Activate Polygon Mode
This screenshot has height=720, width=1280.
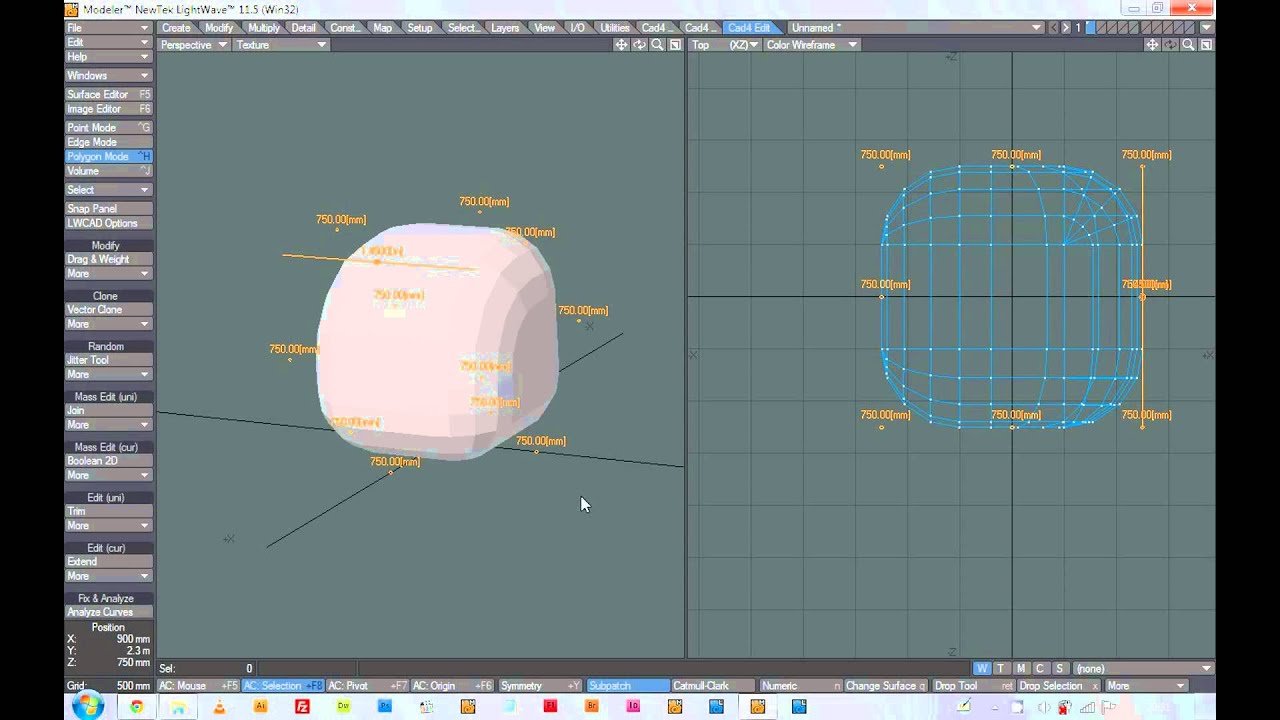coord(108,157)
